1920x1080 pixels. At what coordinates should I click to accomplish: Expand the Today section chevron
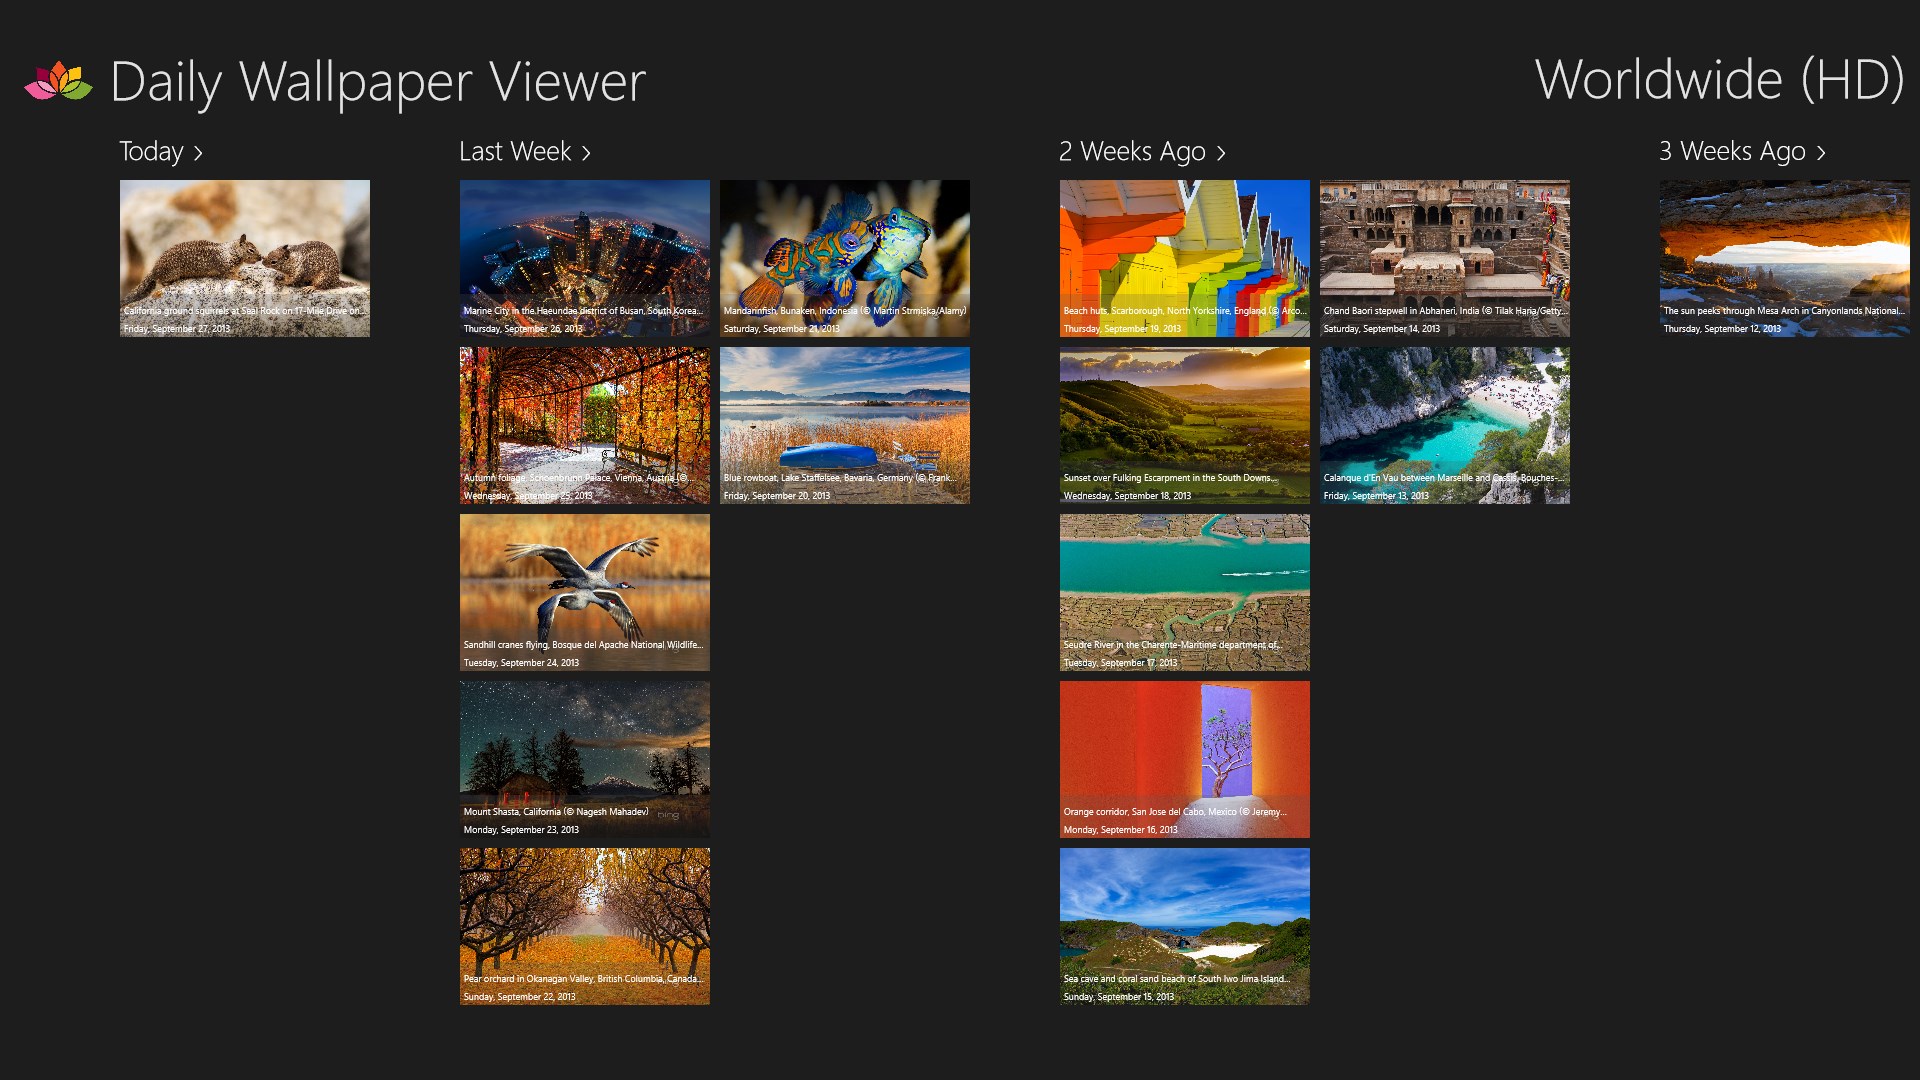click(x=198, y=153)
